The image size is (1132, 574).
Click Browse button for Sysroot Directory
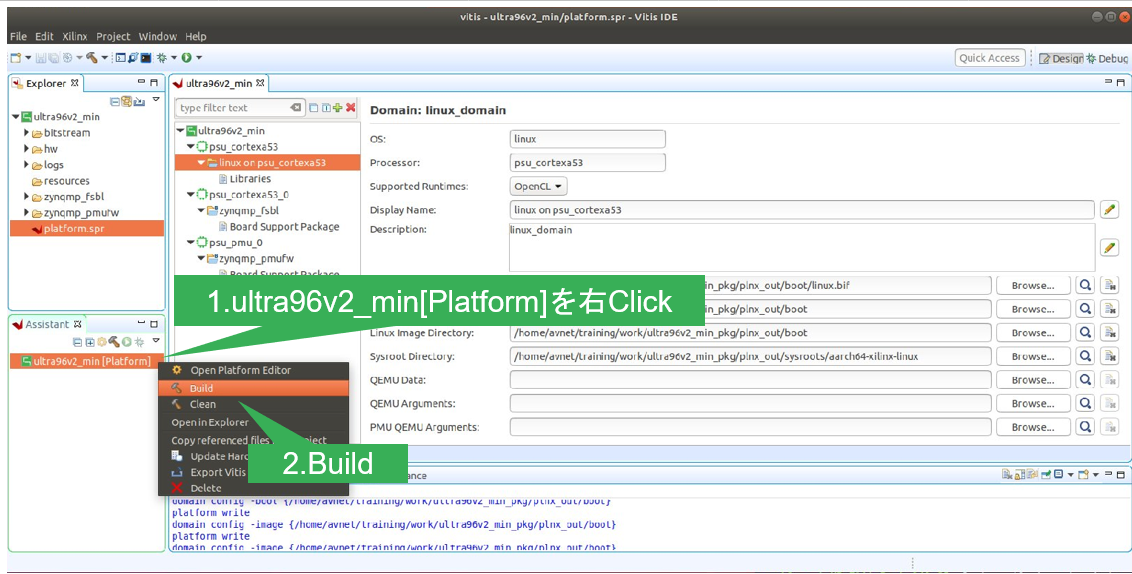[x=1032, y=356]
